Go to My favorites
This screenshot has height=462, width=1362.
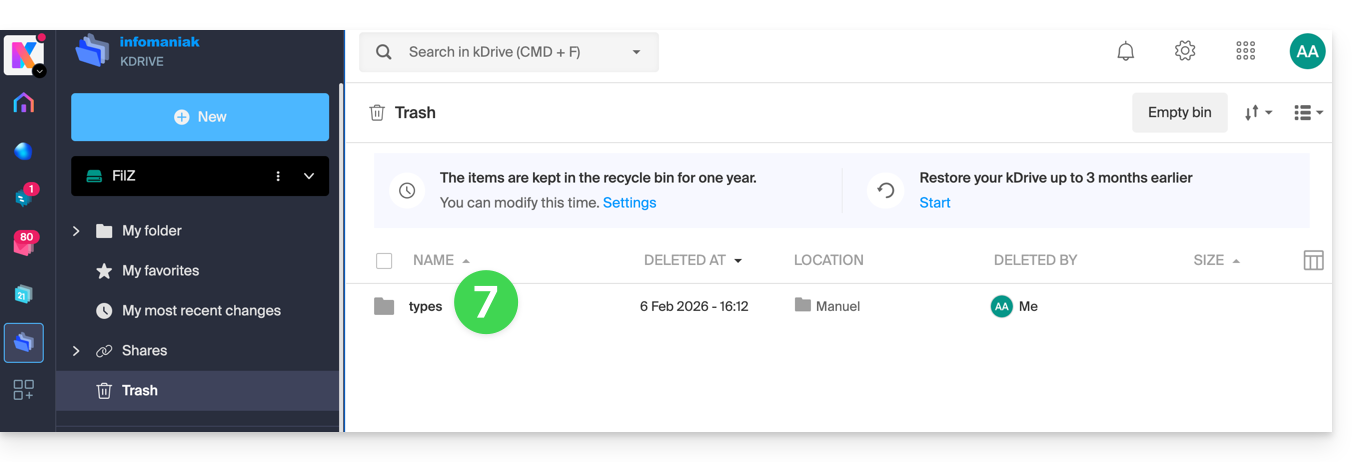point(160,271)
